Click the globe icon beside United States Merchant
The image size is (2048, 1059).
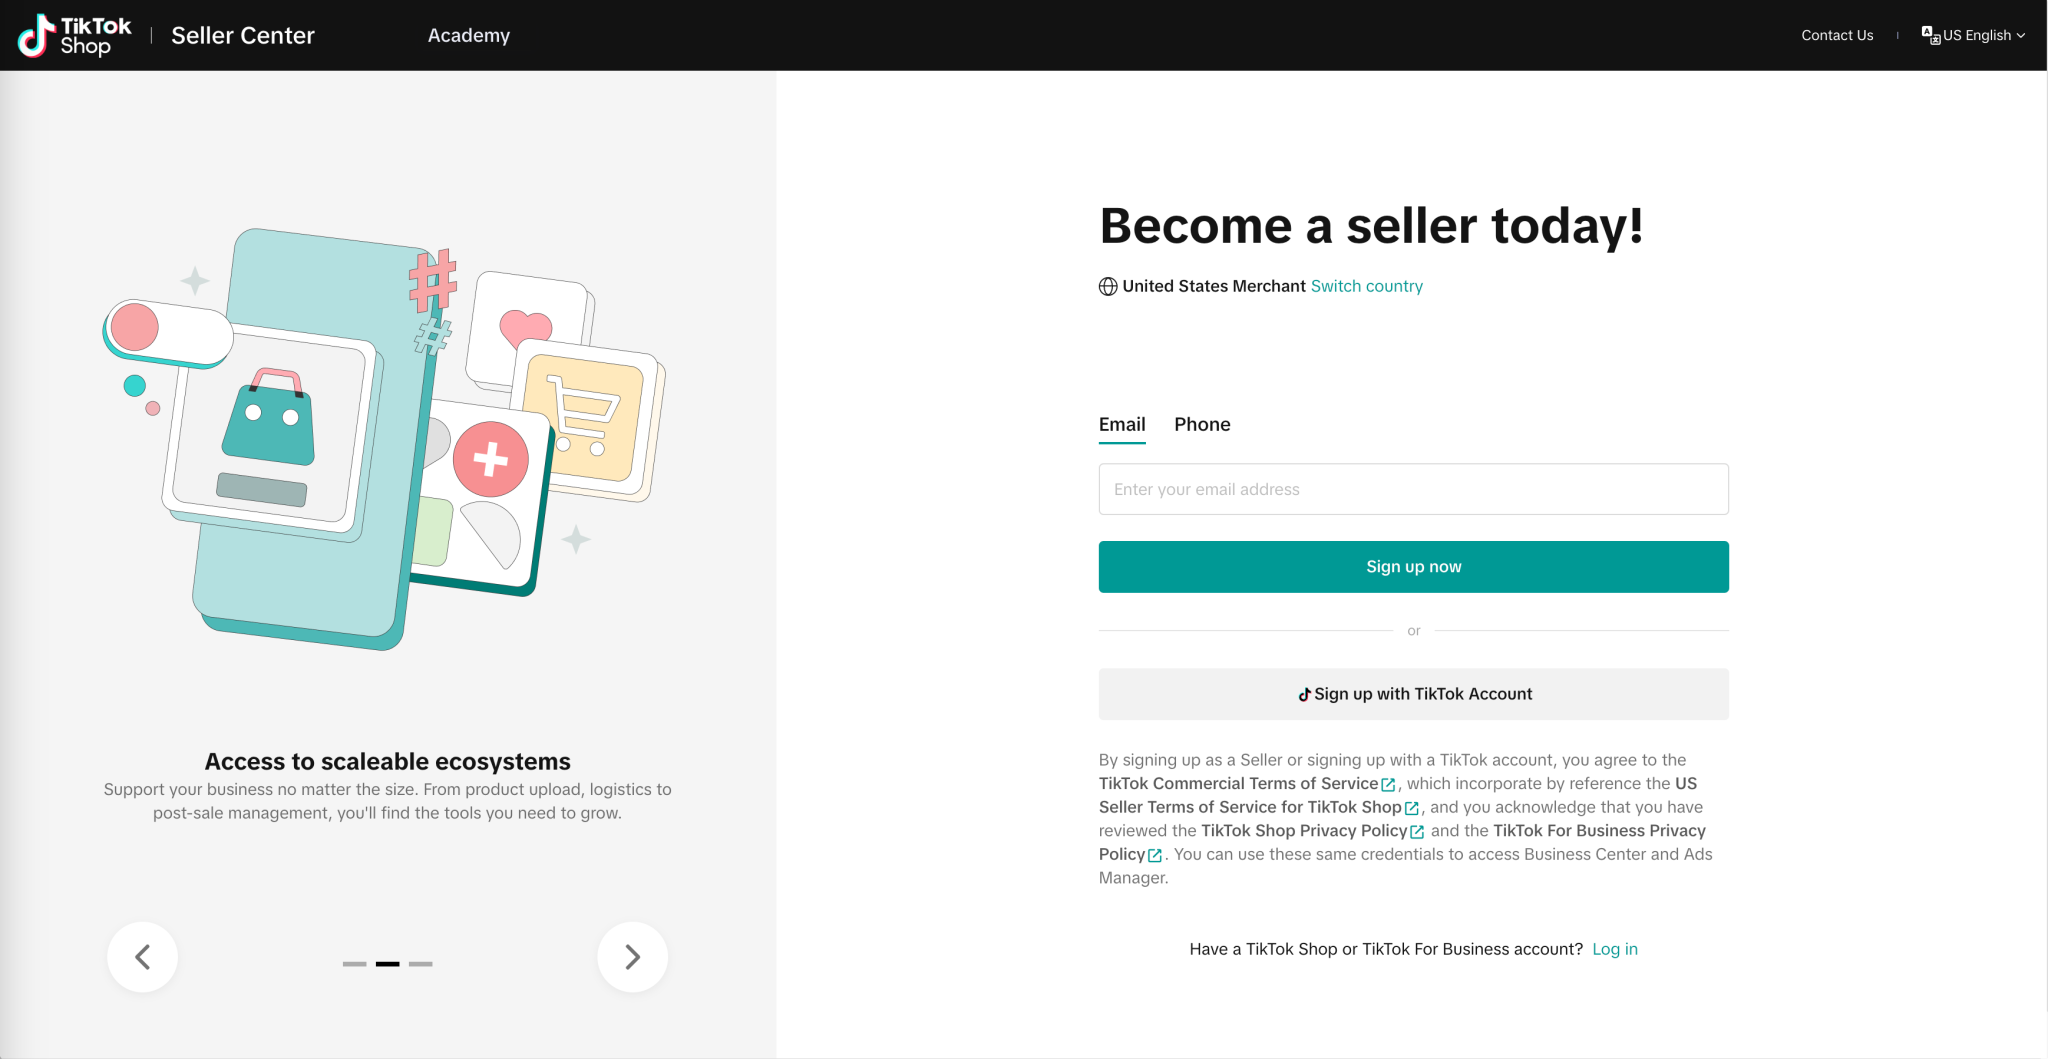(1107, 286)
